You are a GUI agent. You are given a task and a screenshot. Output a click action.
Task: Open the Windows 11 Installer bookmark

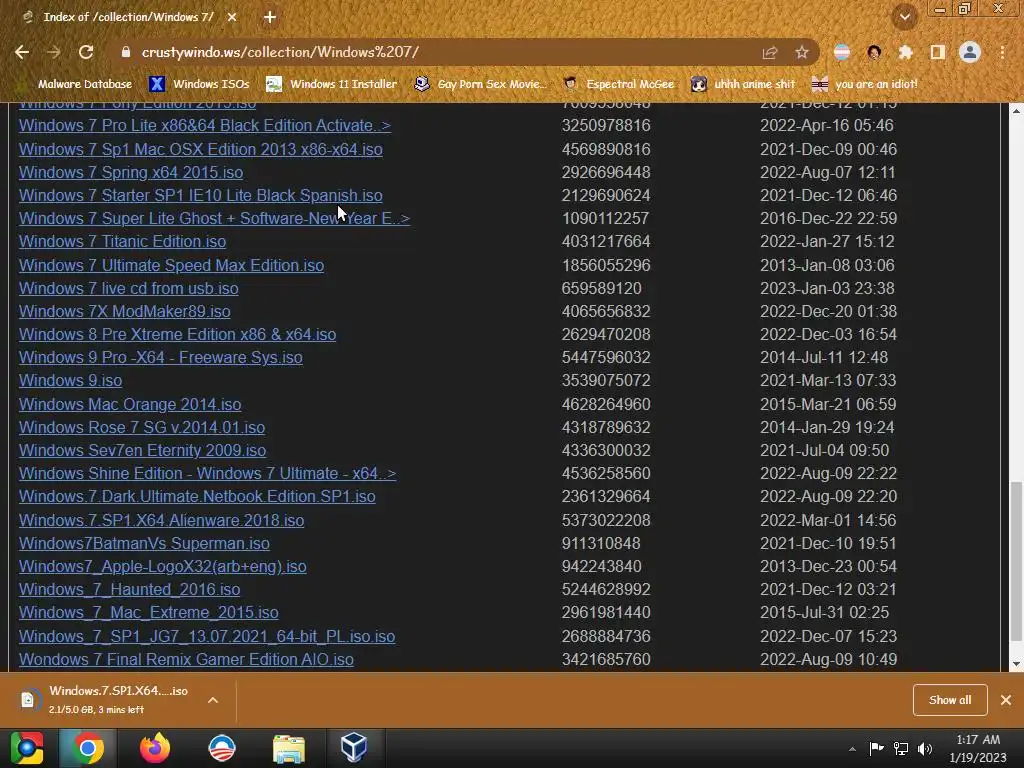pyautogui.click(x=332, y=84)
